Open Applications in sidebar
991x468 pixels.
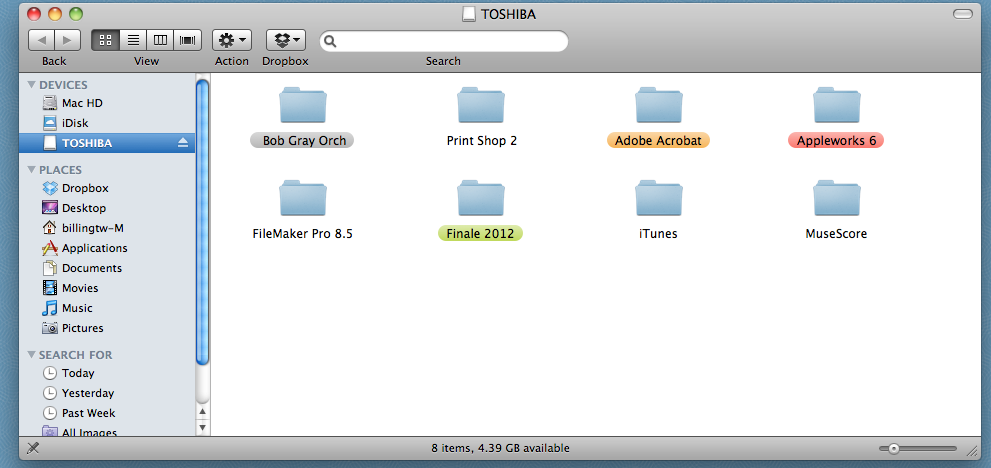click(x=107, y=248)
